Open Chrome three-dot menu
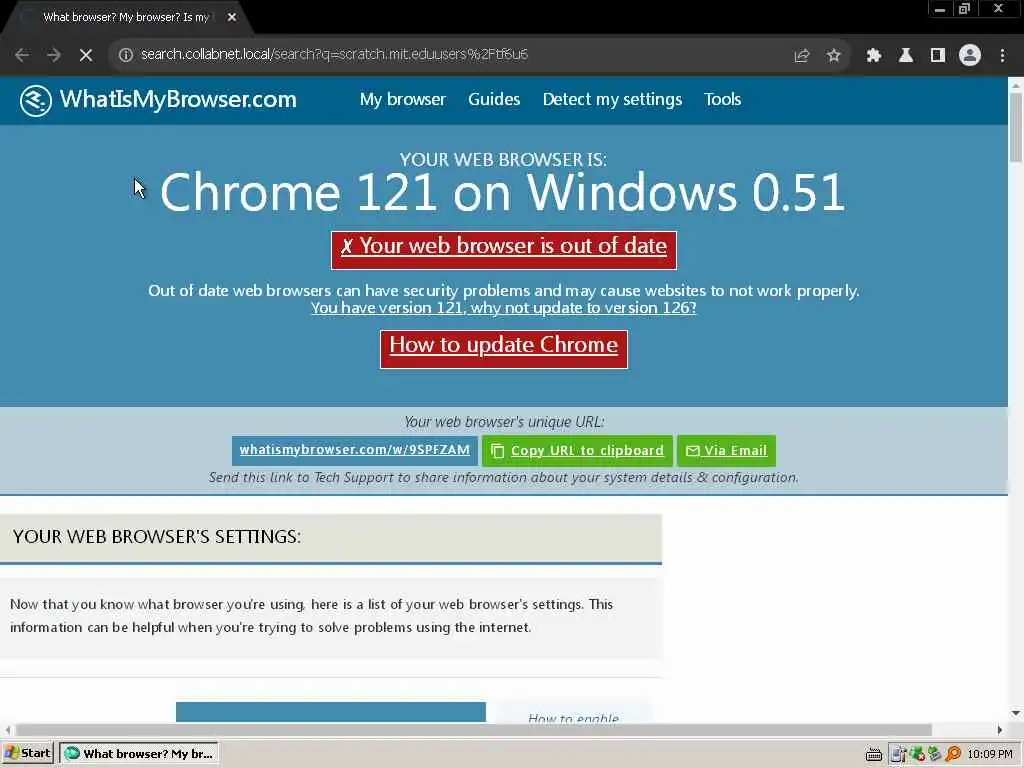This screenshot has width=1024, height=768. (1002, 56)
